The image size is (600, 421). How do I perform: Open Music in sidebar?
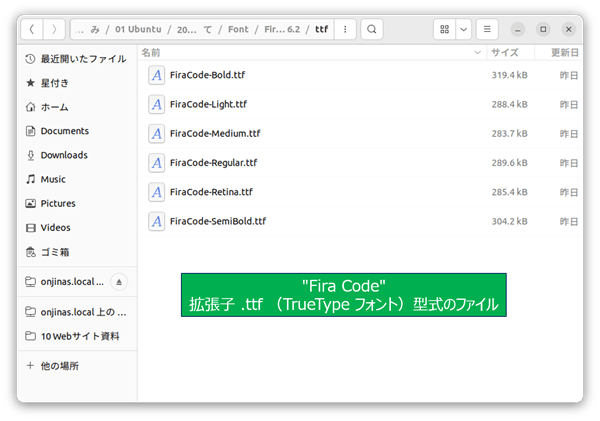(77, 179)
